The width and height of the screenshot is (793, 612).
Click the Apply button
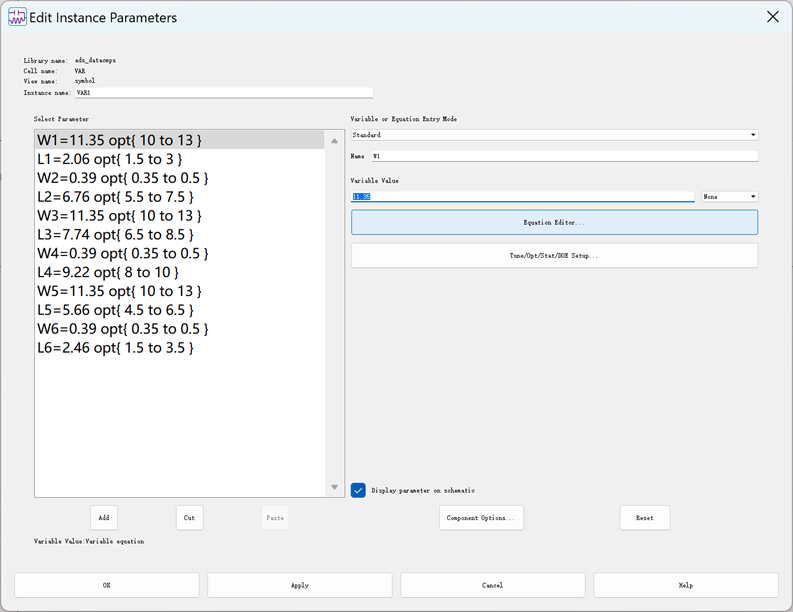[300, 585]
